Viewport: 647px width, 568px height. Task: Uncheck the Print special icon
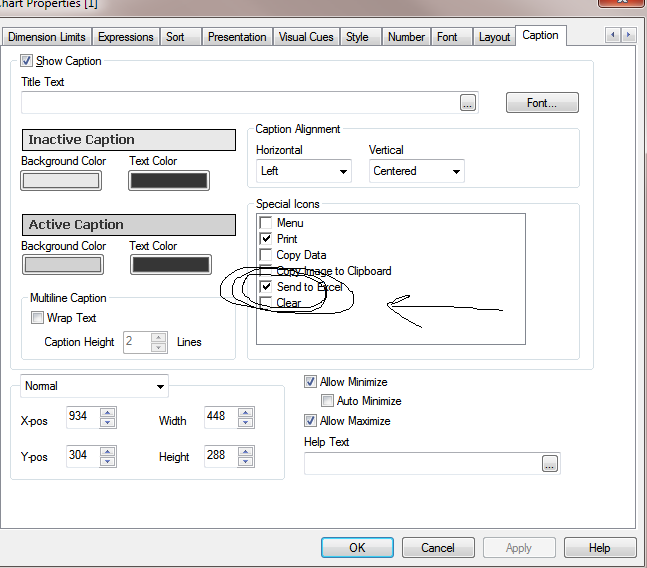click(266, 238)
